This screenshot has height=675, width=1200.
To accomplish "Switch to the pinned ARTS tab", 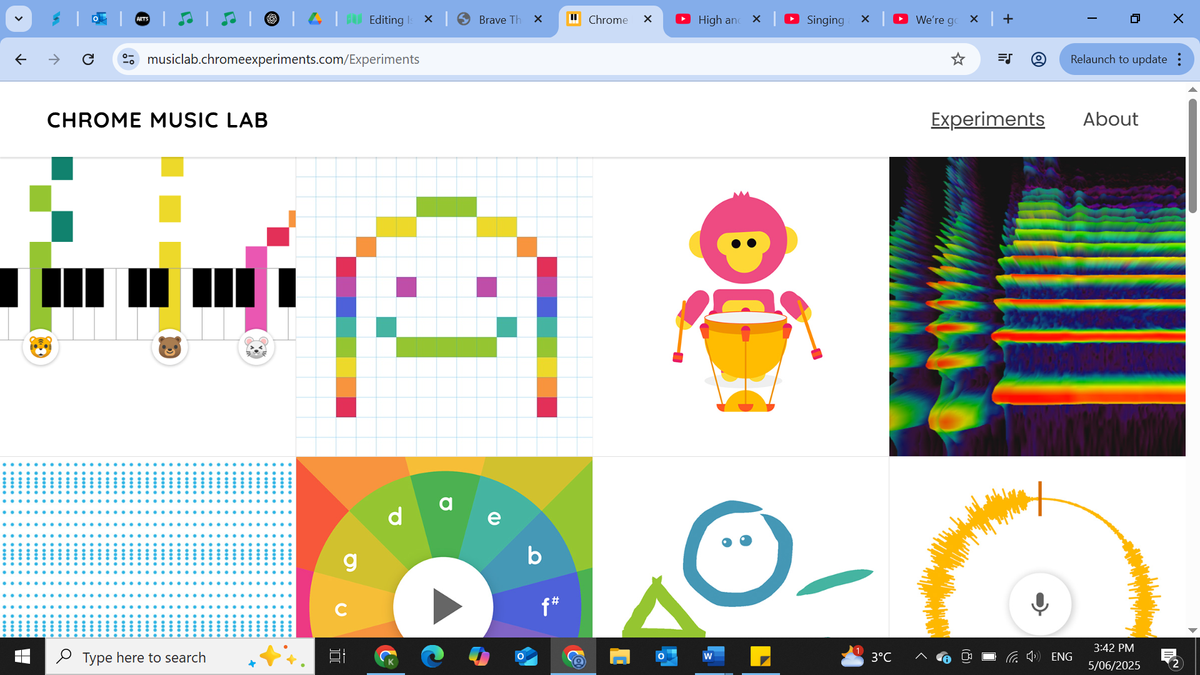I will click(x=142, y=19).
